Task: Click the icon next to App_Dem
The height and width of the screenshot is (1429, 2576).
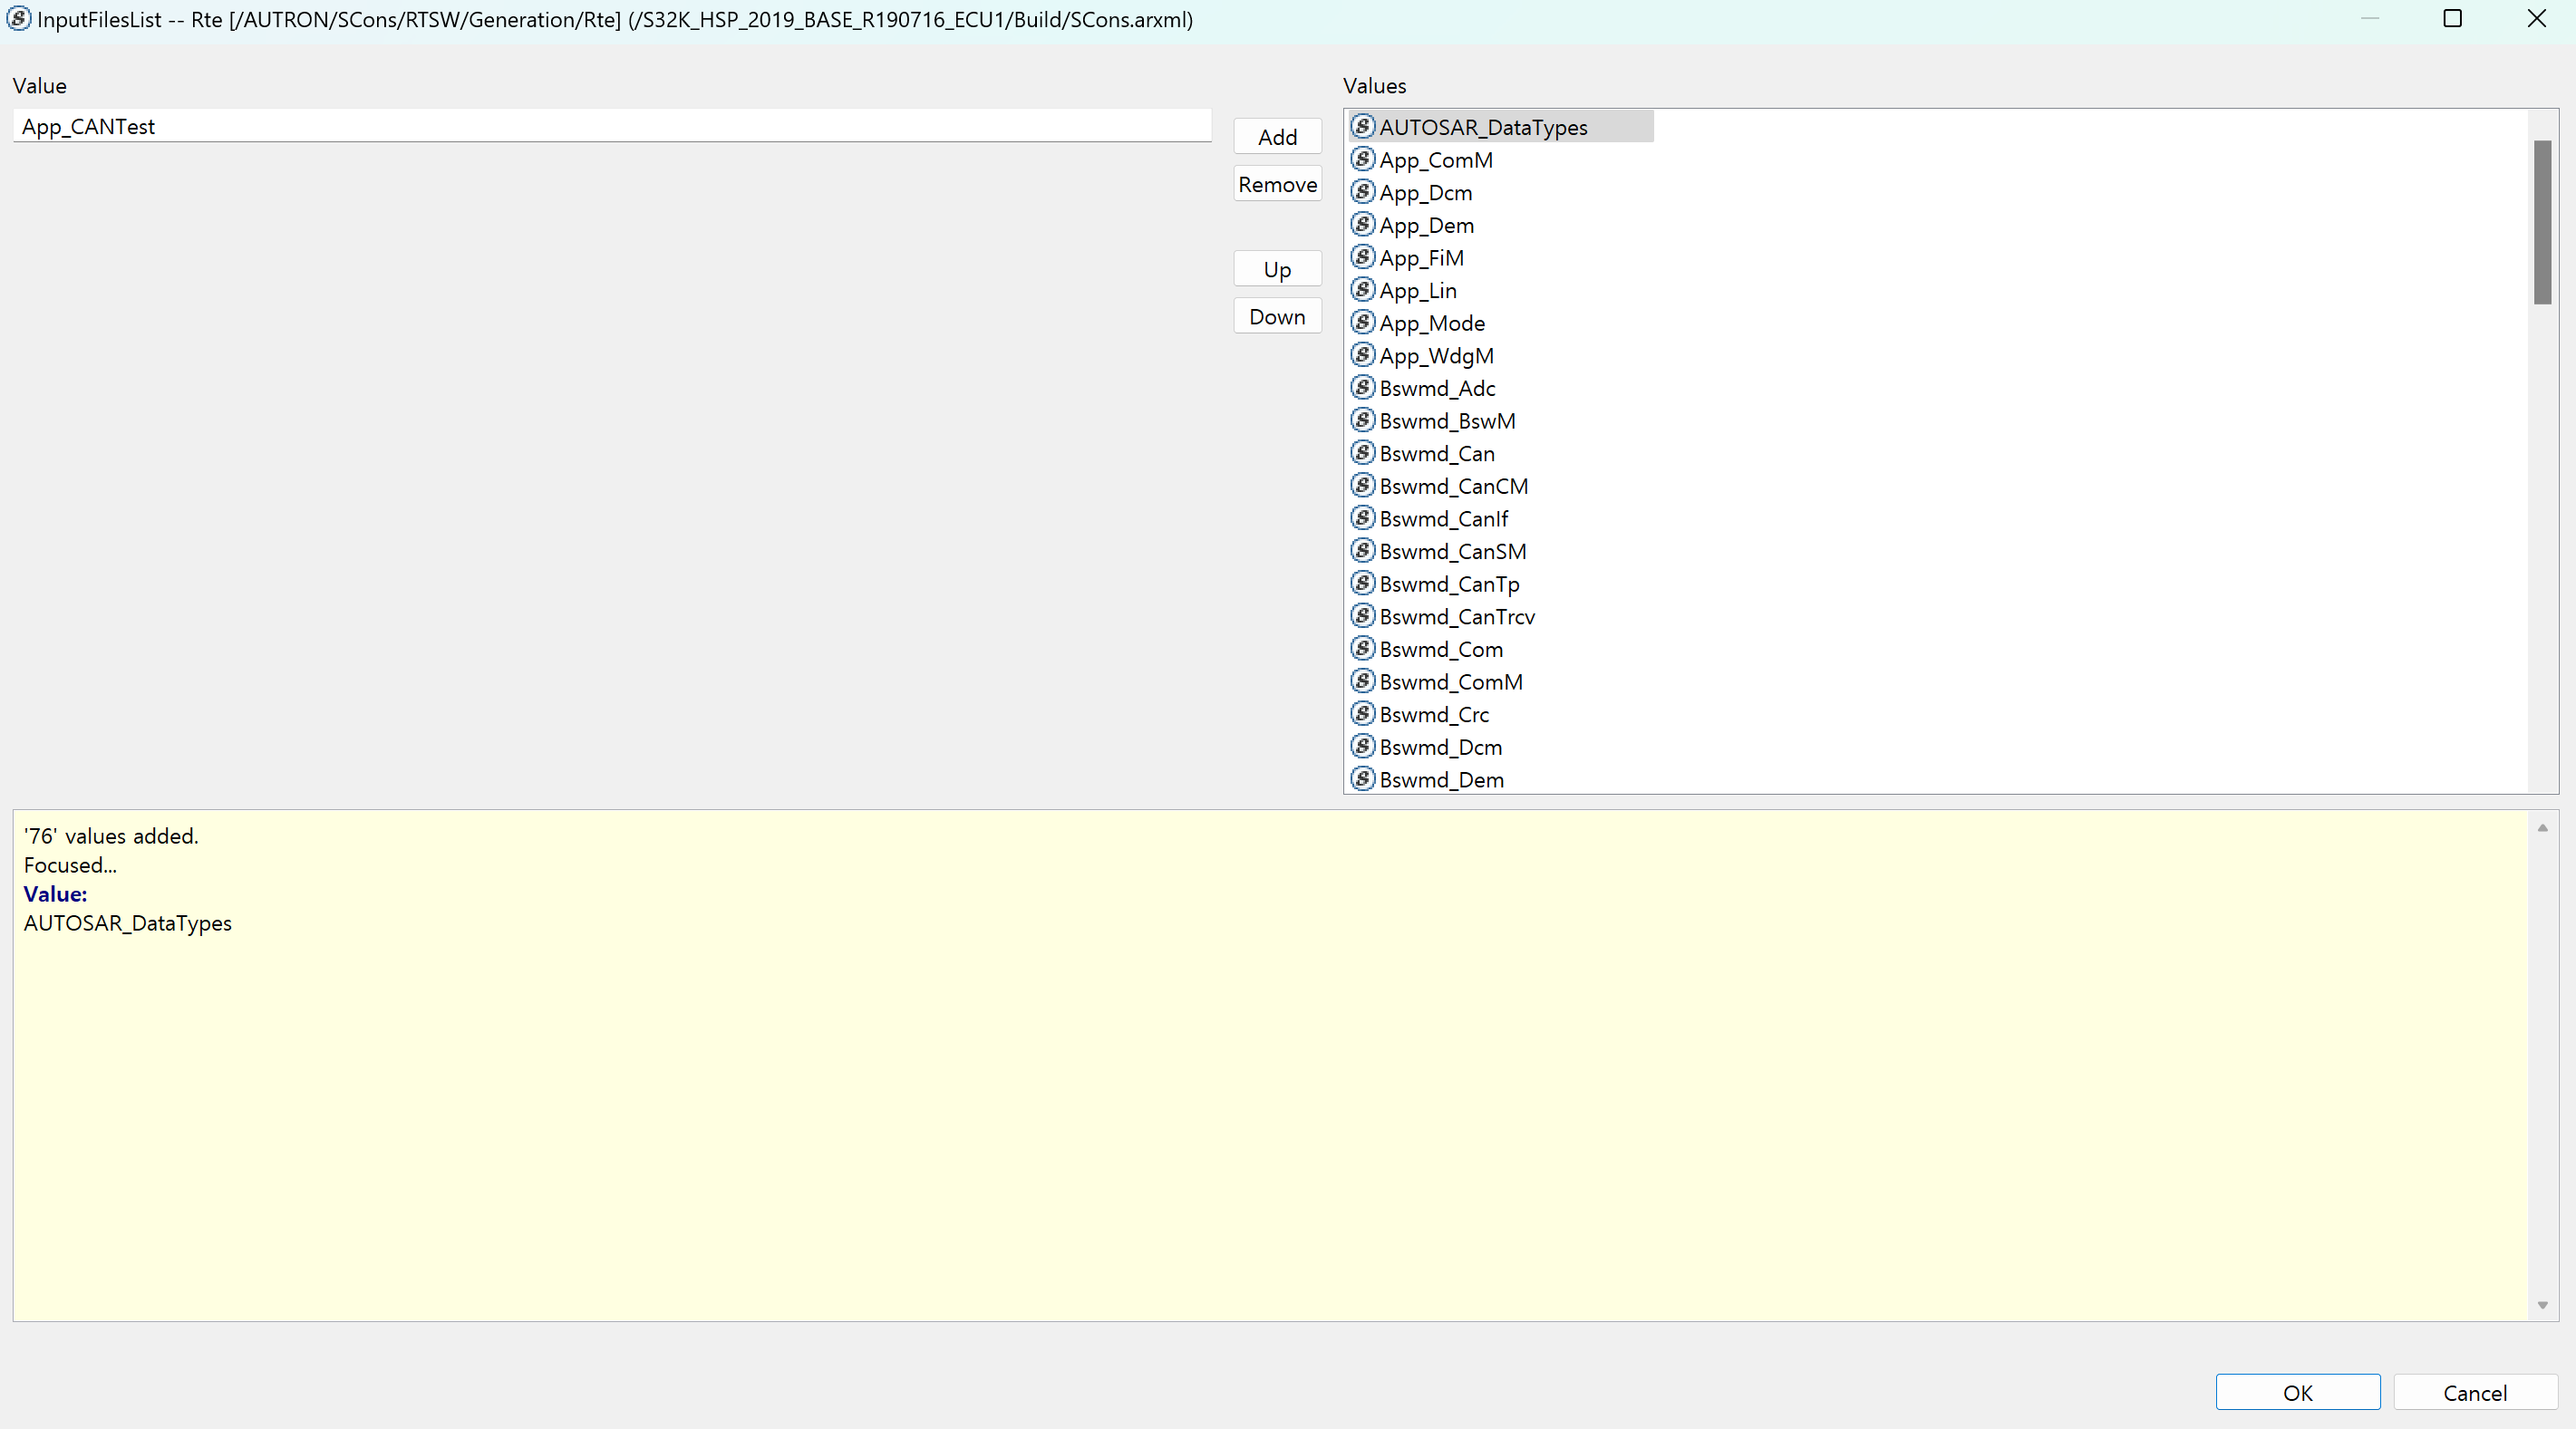Action: click(1362, 224)
